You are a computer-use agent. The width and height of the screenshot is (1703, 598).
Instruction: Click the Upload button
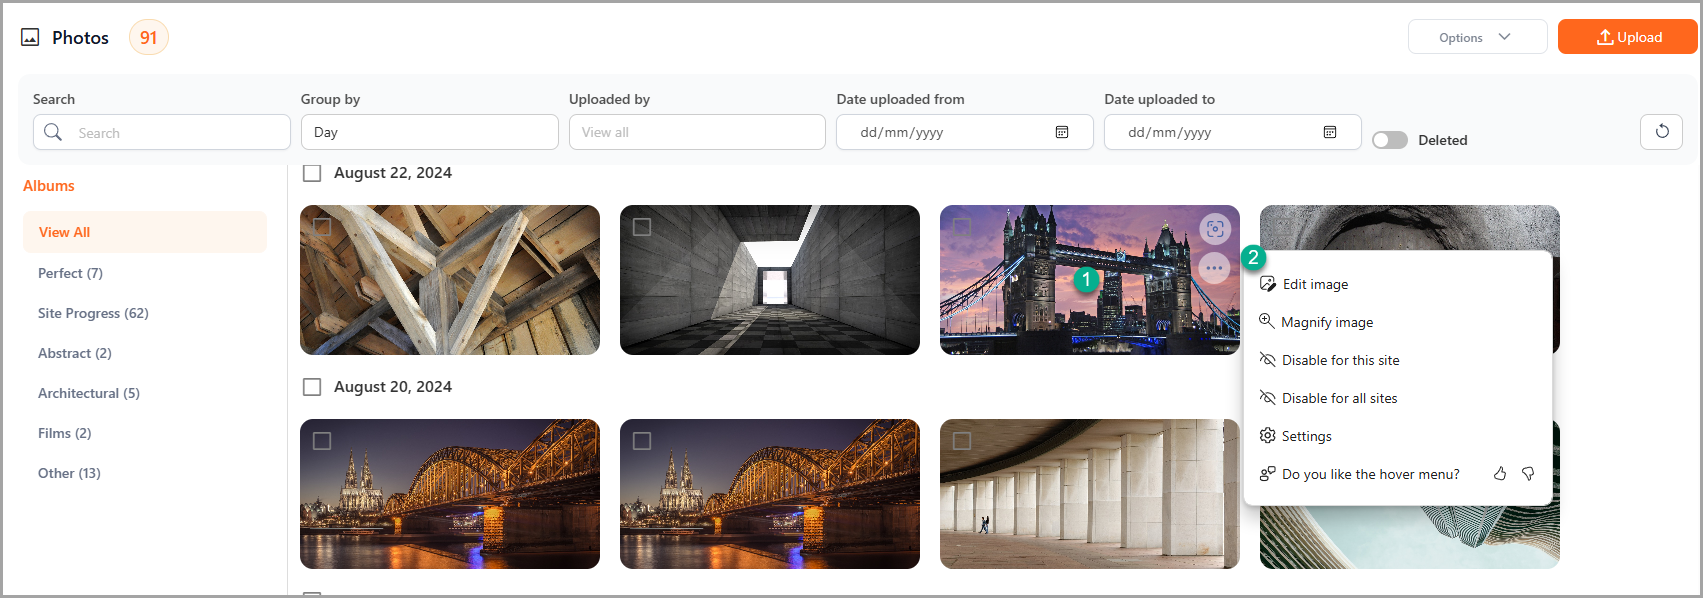click(x=1628, y=37)
